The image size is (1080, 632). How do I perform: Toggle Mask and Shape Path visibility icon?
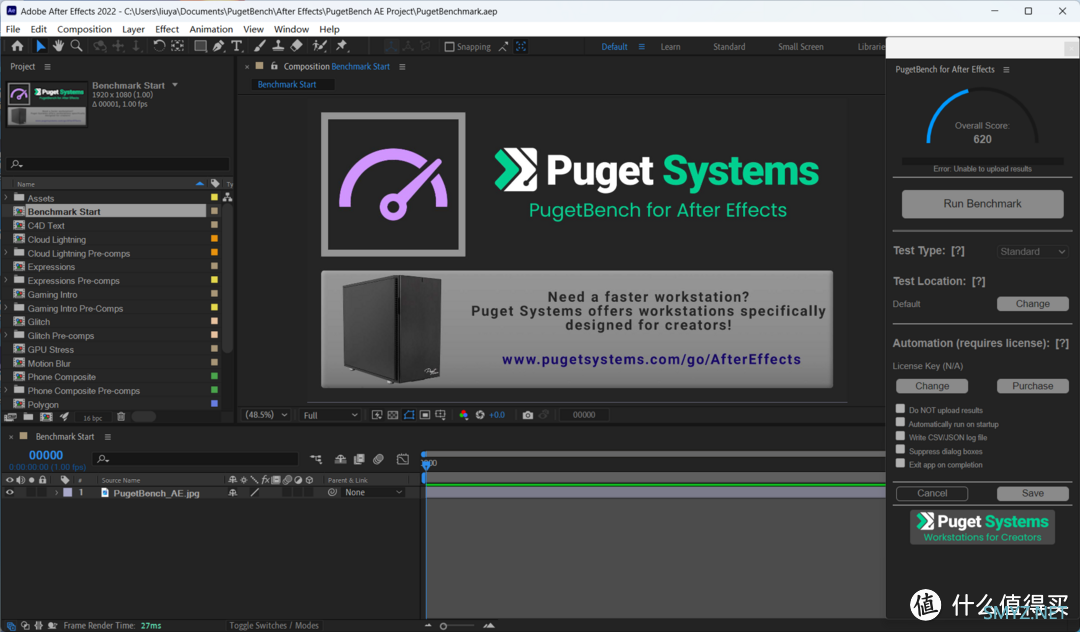[x=409, y=415]
